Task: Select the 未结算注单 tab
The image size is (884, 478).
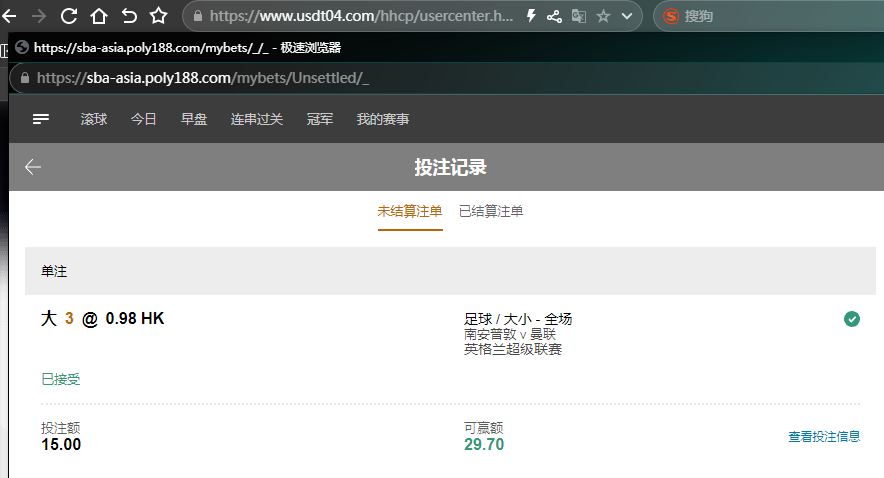Action: tap(410, 211)
